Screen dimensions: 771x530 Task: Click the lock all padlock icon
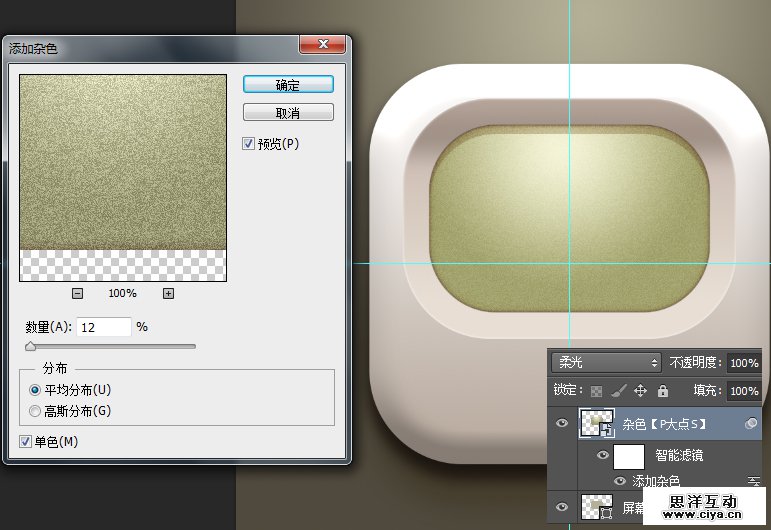660,391
